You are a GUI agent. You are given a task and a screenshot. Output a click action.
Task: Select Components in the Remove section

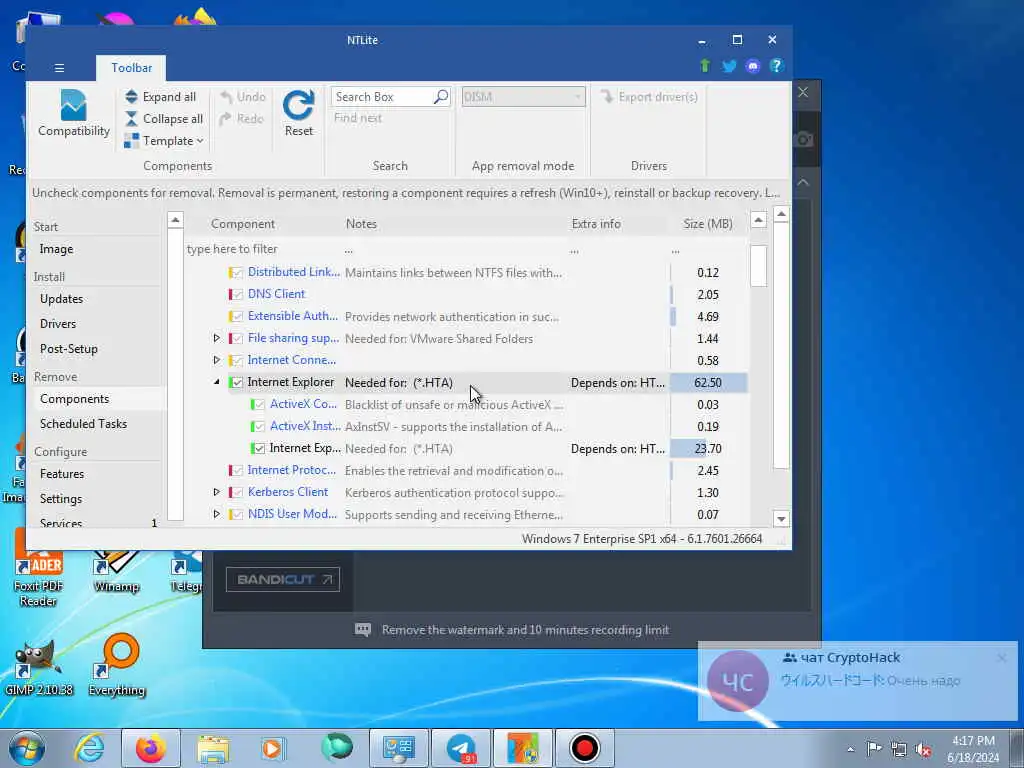tap(74, 399)
